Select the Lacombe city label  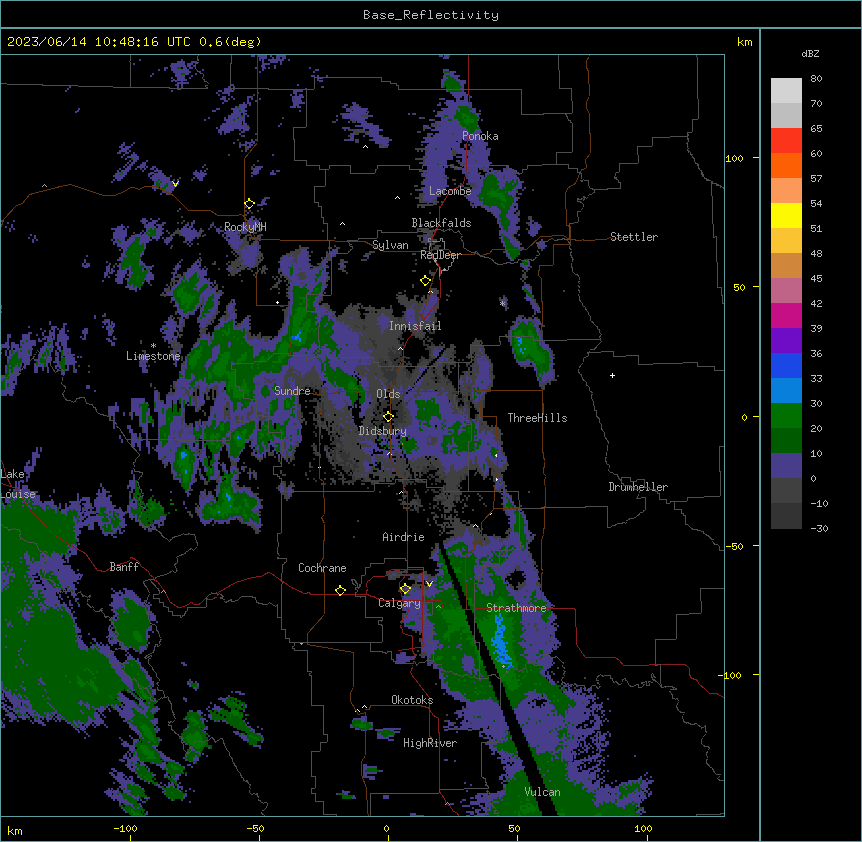pyautogui.click(x=450, y=191)
